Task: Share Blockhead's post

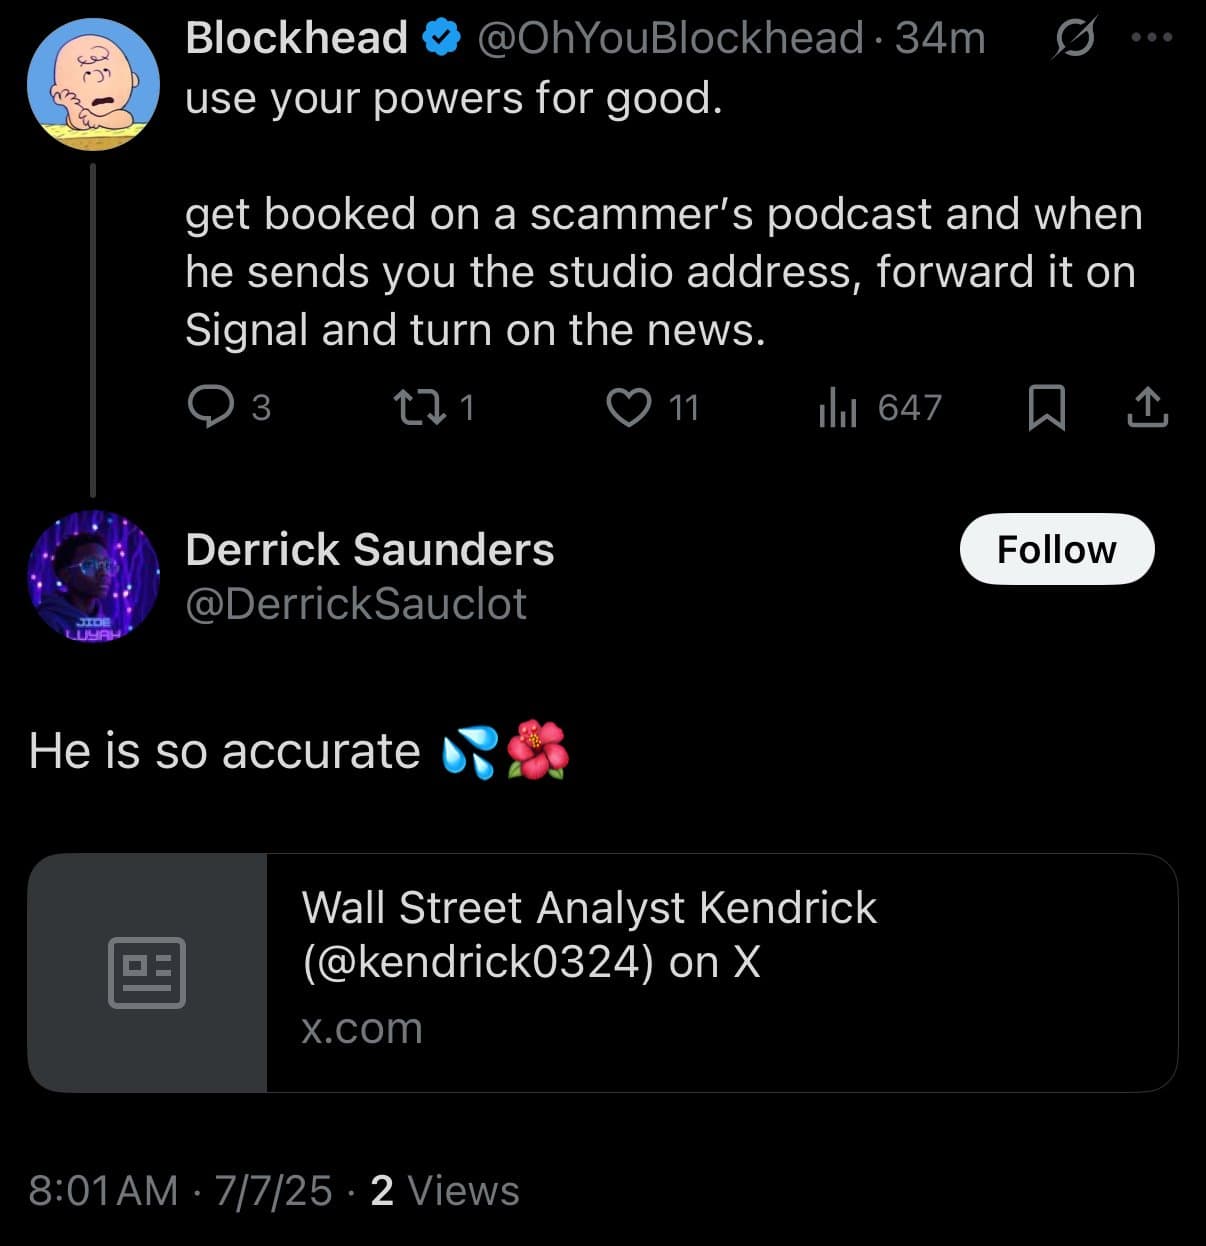Action: pos(1147,407)
